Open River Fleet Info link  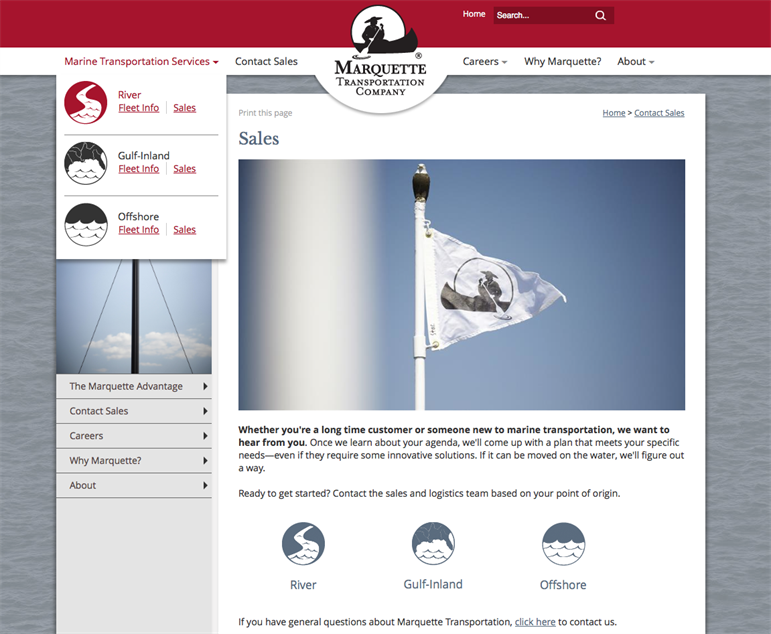(x=139, y=108)
